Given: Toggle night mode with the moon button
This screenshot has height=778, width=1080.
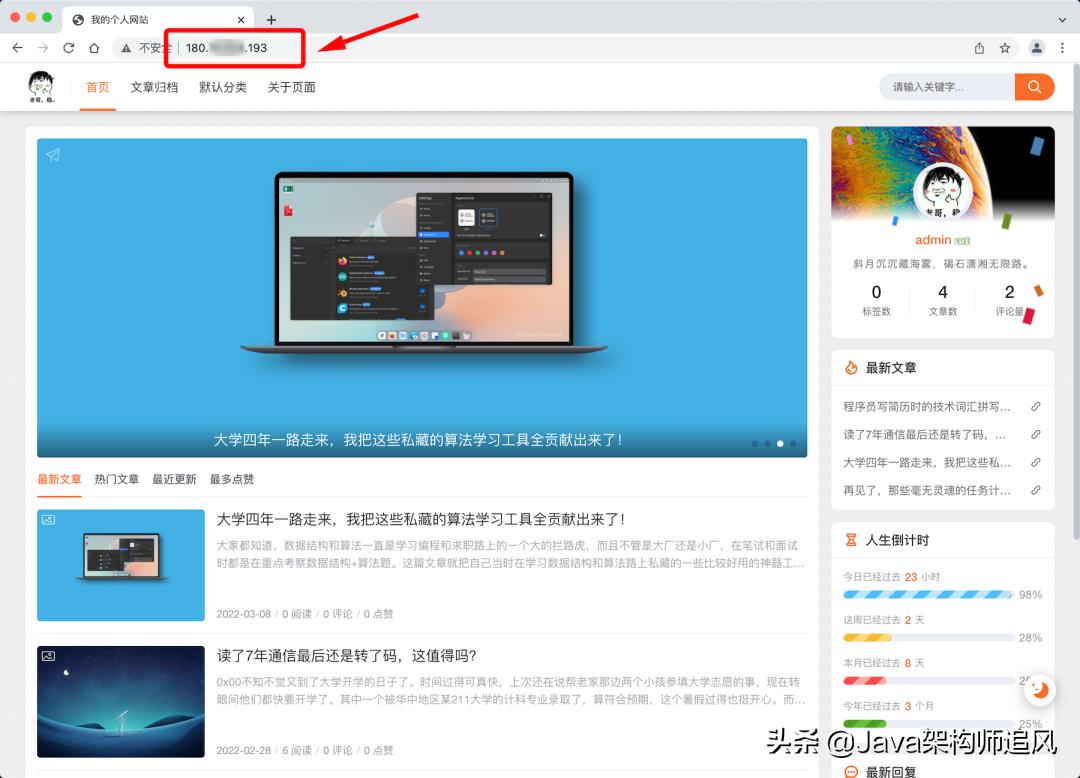Looking at the screenshot, I should coord(1040,690).
